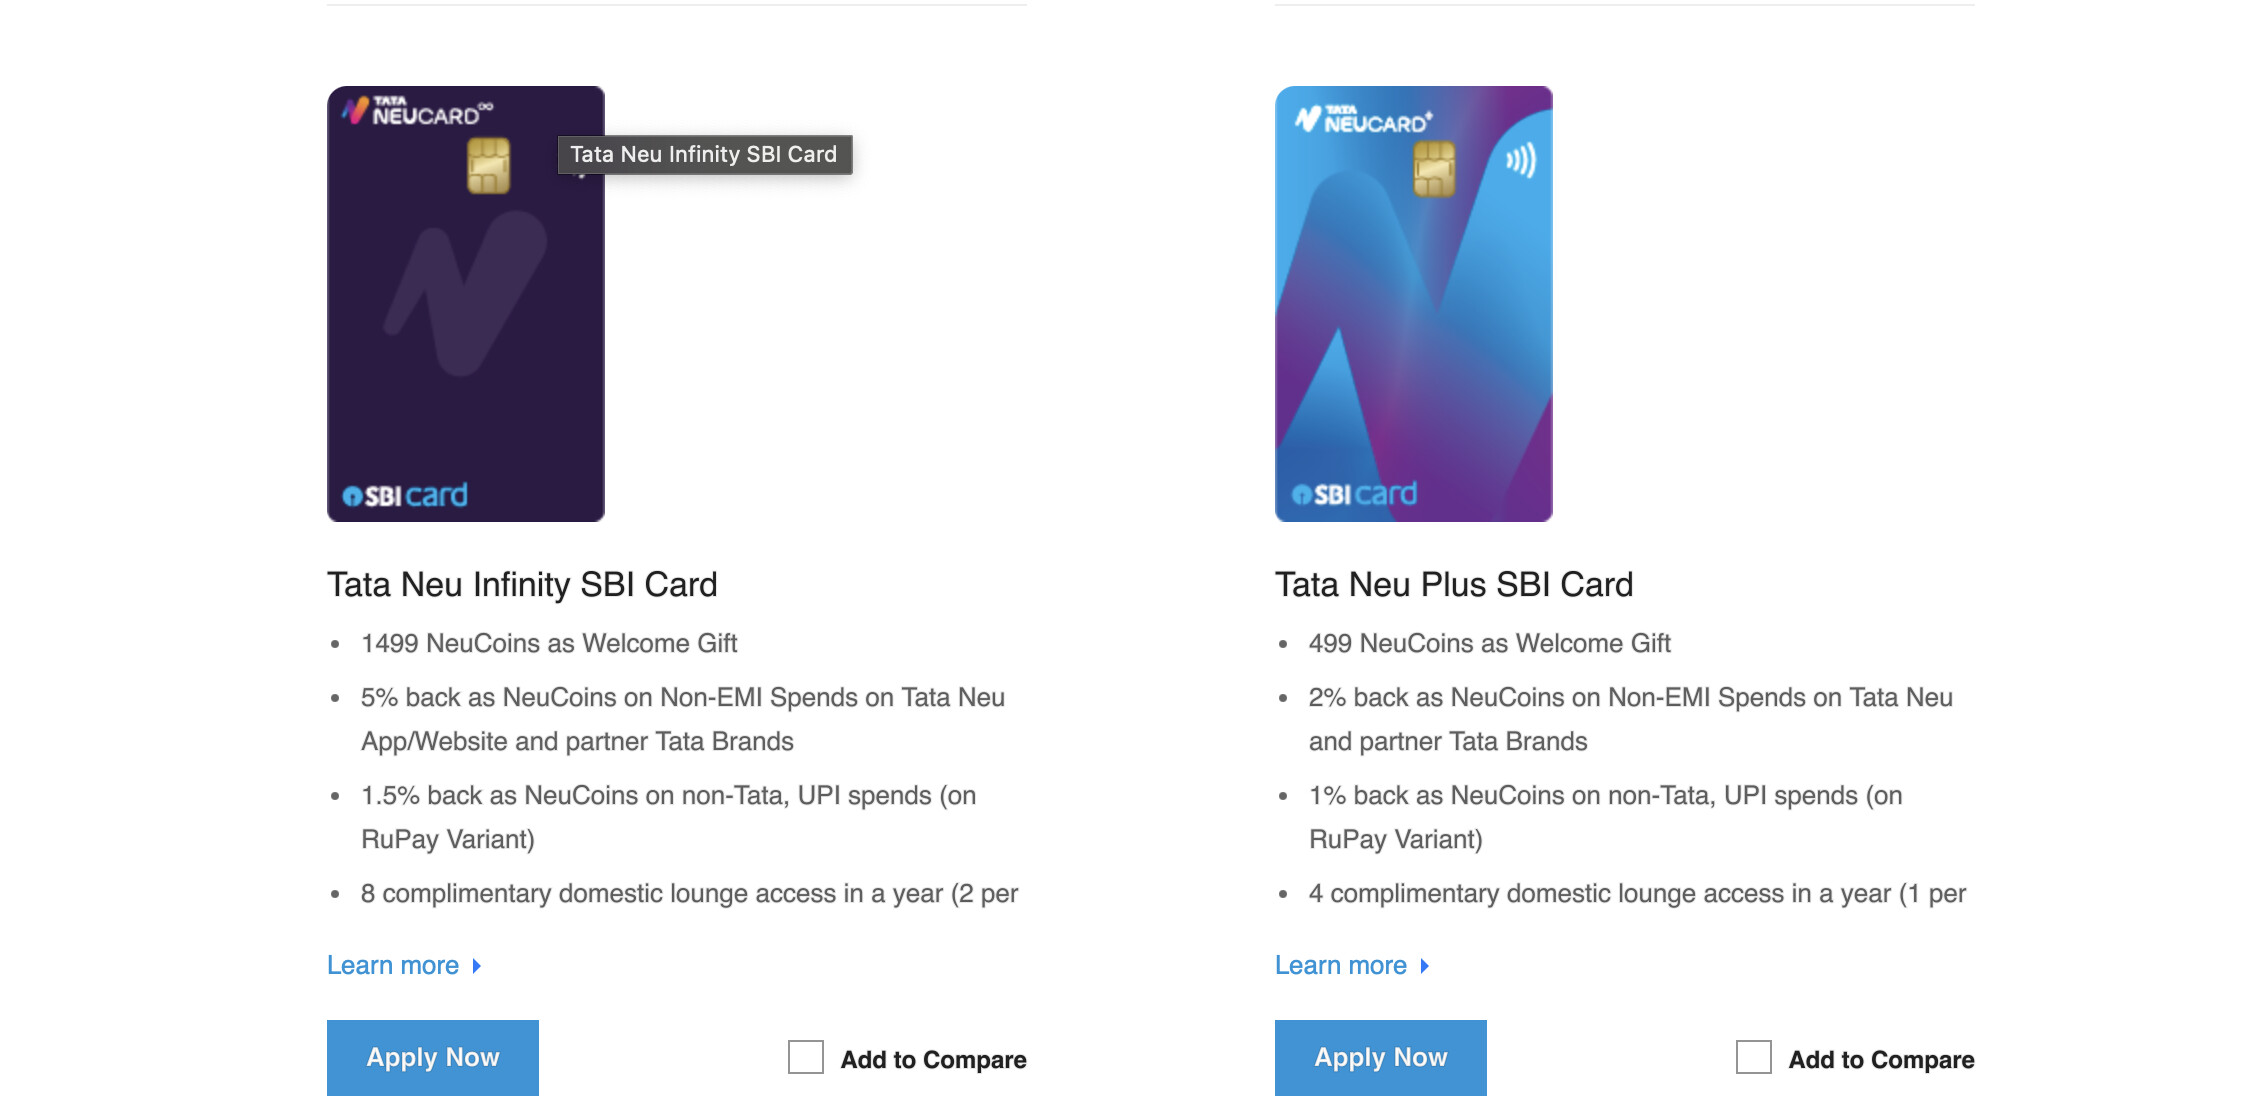Click the Tata Neu Infinity SBI Card heading
The image size is (2258, 1118).
[x=522, y=584]
